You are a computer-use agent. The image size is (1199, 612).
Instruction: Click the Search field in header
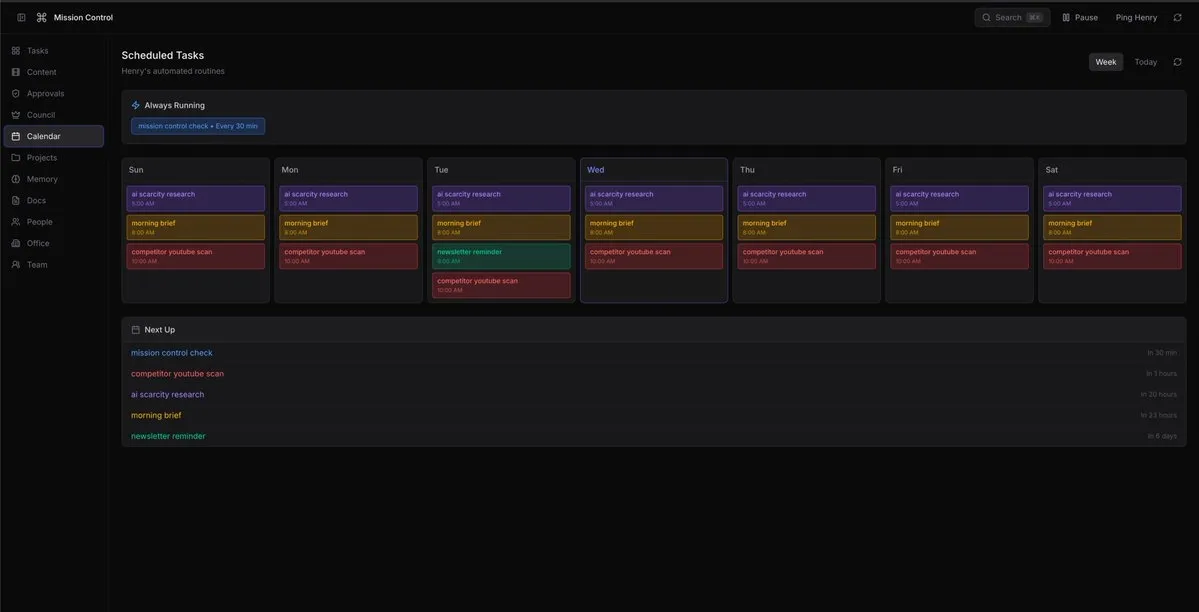pyautogui.click(x=1011, y=17)
